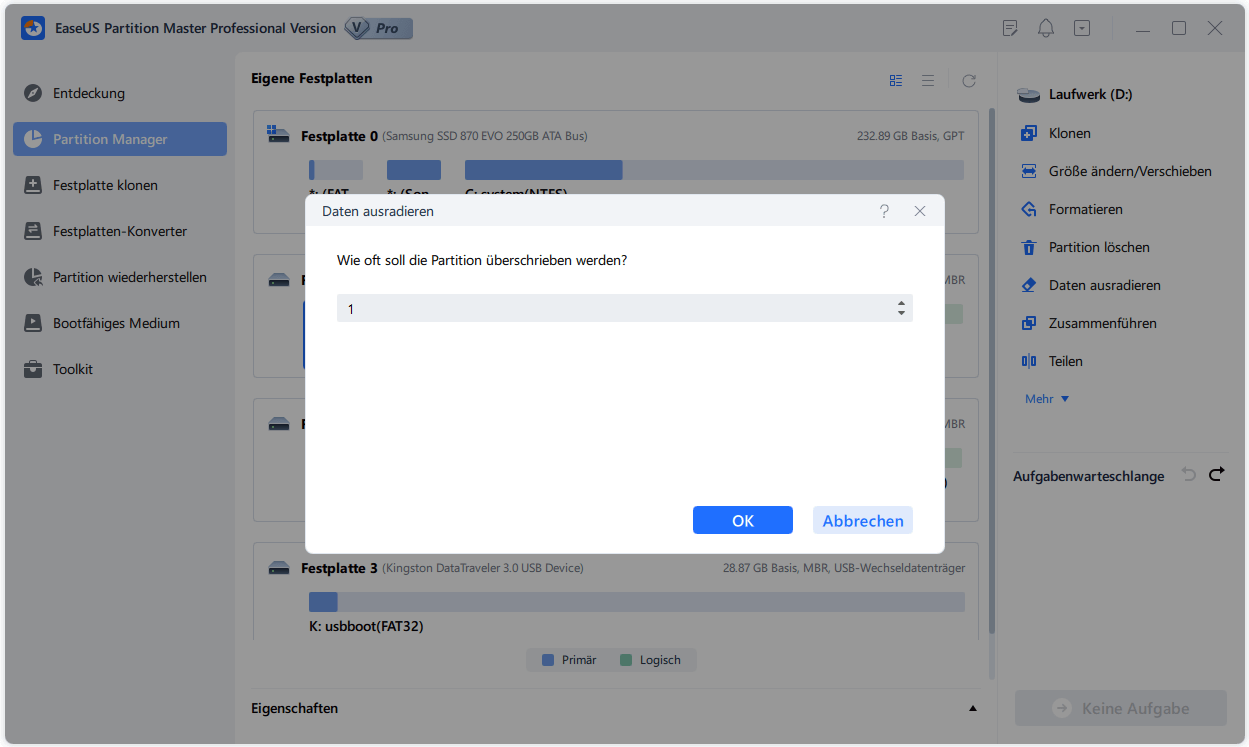The width and height of the screenshot is (1249, 747).
Task: Click the Partition wiederherstellen icon
Action: click(33, 277)
